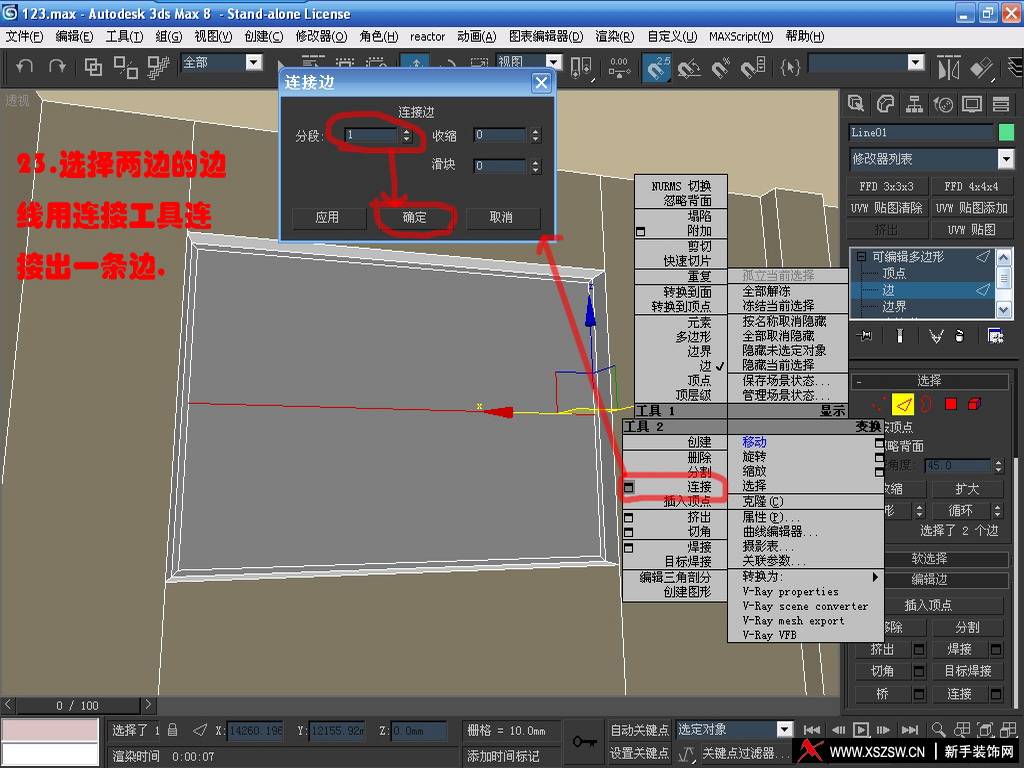Select Vertex sub-object level icon
The image size is (1024, 768).
879,404
